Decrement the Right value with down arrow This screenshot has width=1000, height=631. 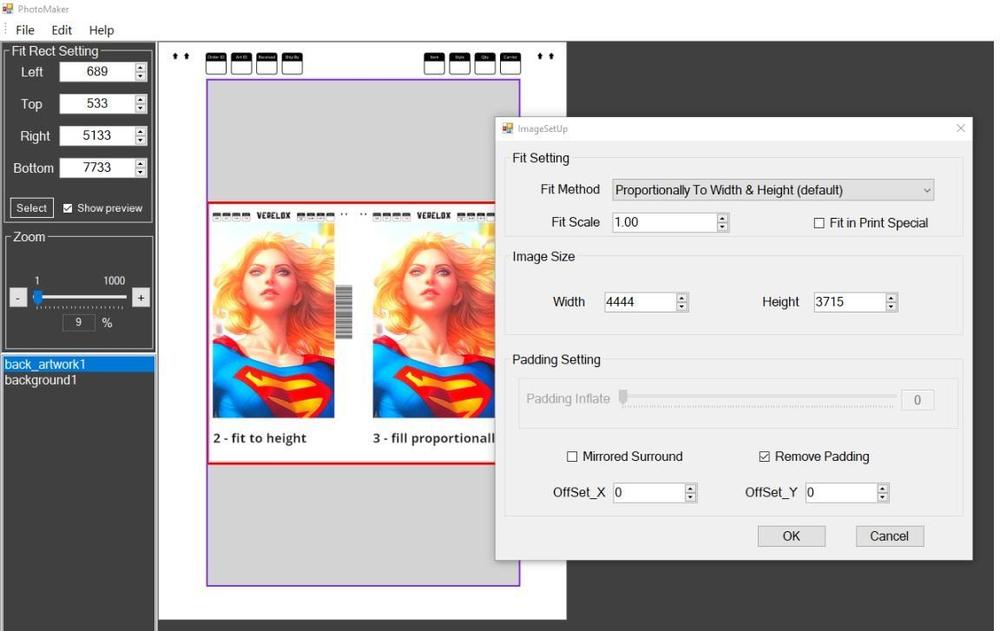pyautogui.click(x=141, y=140)
